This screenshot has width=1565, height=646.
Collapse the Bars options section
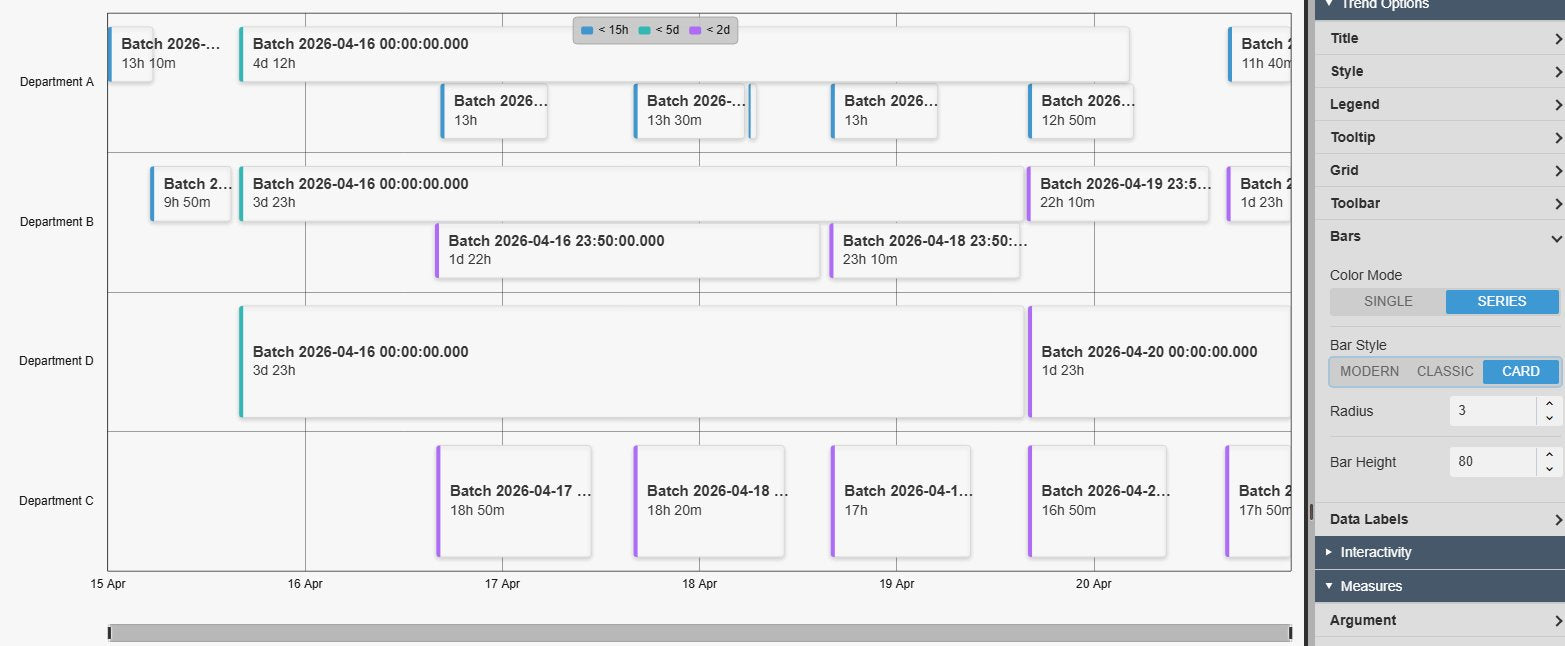1440,237
